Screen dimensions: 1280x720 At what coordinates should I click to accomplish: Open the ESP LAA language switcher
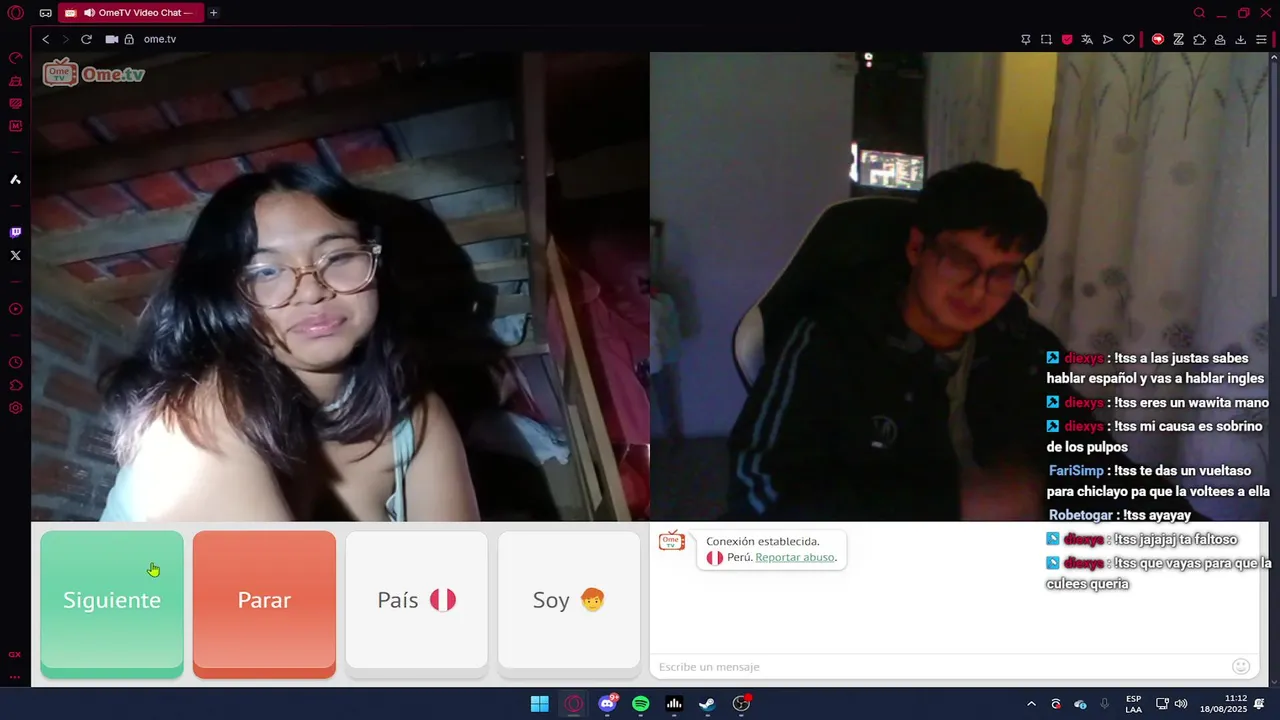1133,704
